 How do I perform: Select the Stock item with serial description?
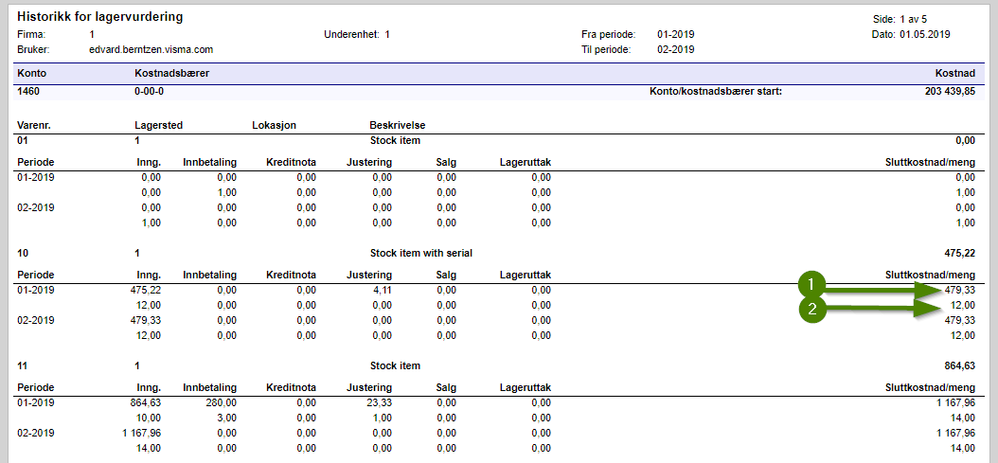421,253
